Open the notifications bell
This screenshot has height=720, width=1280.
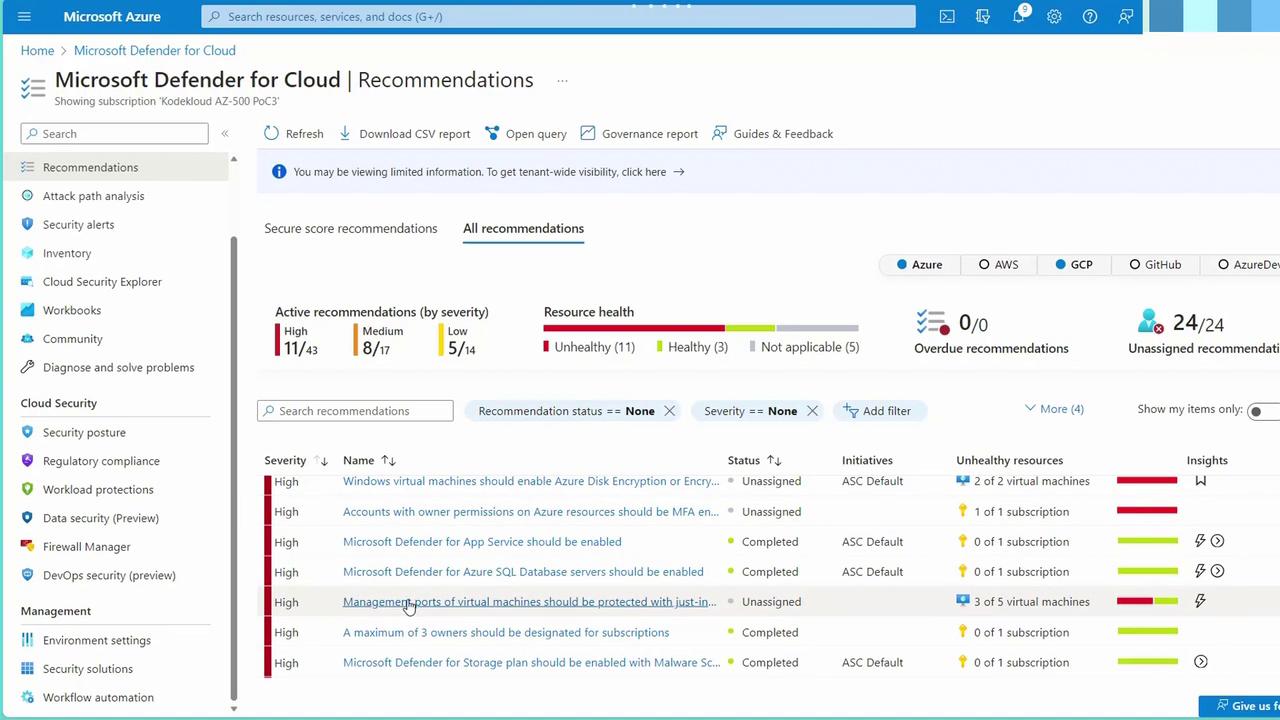[1018, 17]
